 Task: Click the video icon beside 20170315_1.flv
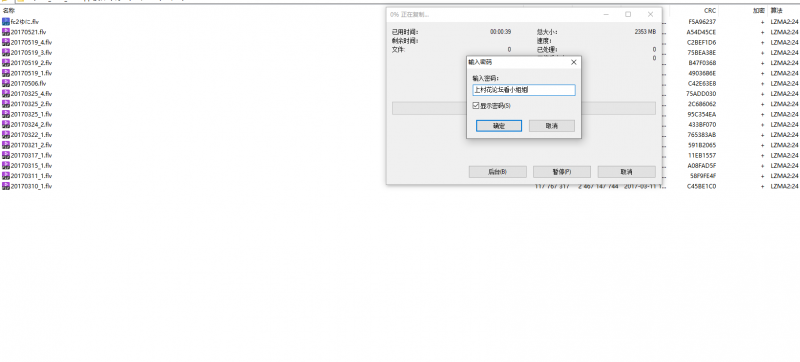[x=6, y=166]
